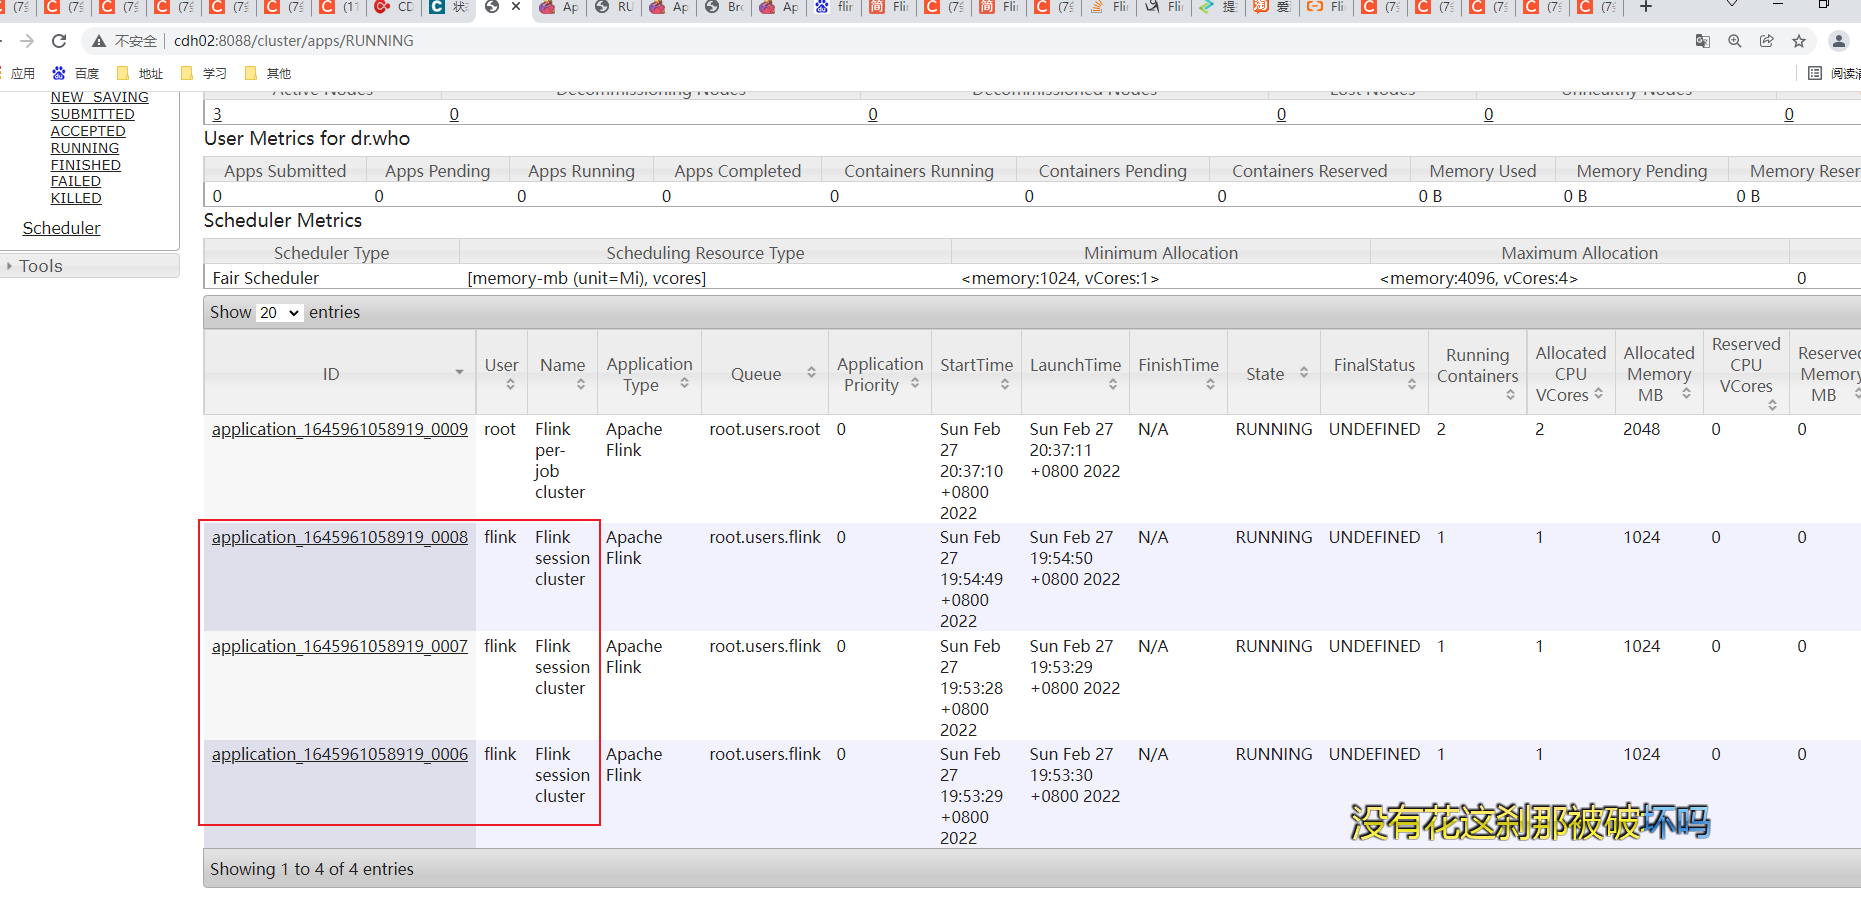Image resolution: width=1861 pixels, height=904 pixels.
Task: Click the magnifier zoom icon in the address bar
Action: (1735, 41)
